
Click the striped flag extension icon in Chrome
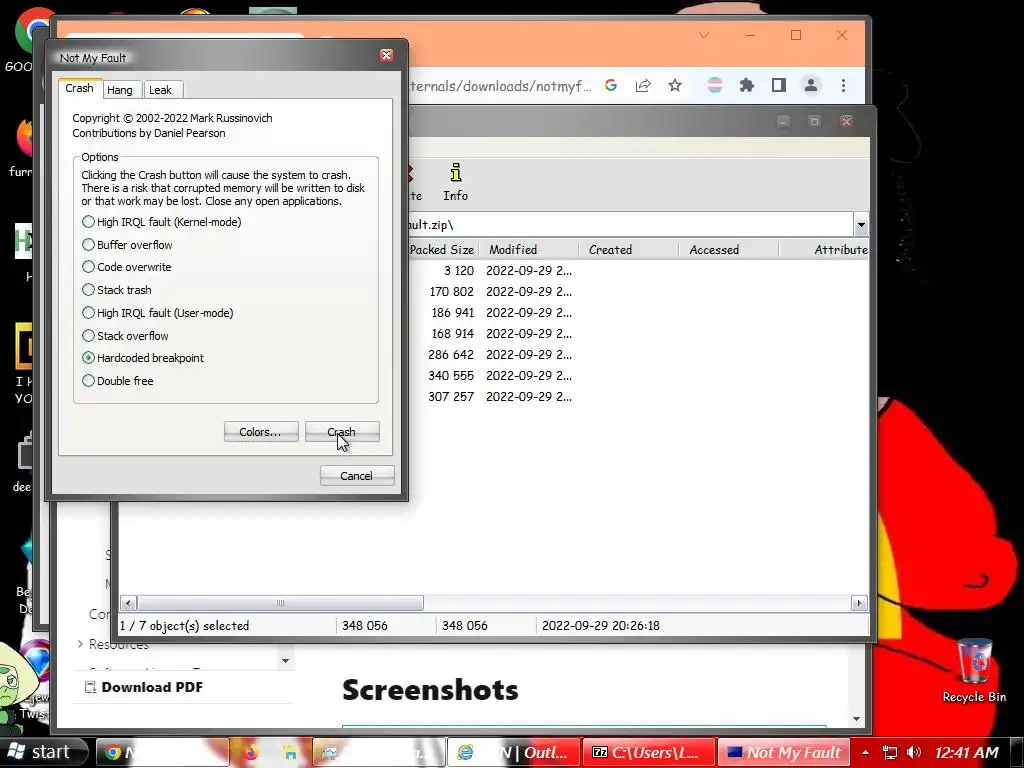pos(715,86)
